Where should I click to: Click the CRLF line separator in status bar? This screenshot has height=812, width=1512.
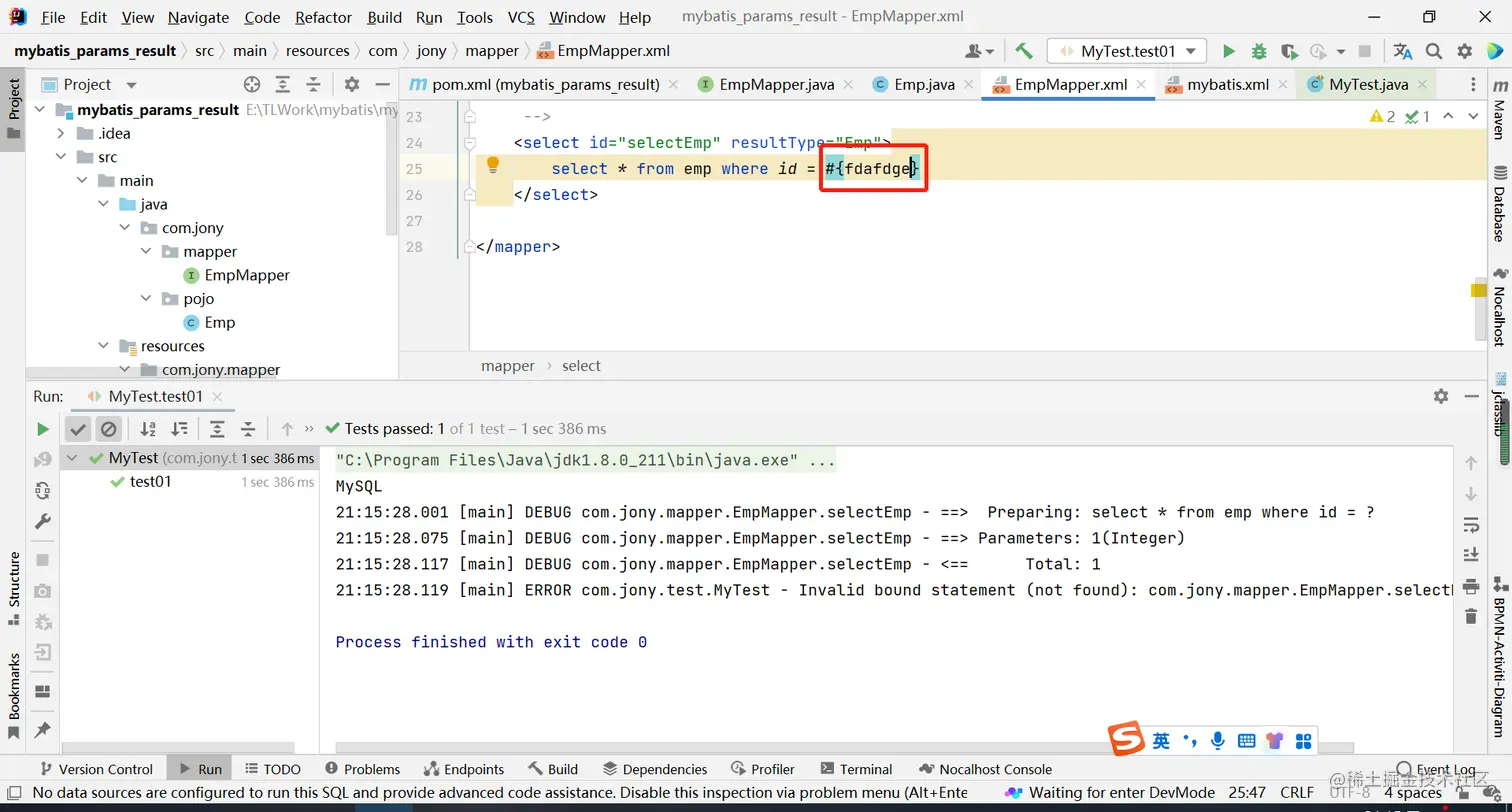[x=1298, y=792]
